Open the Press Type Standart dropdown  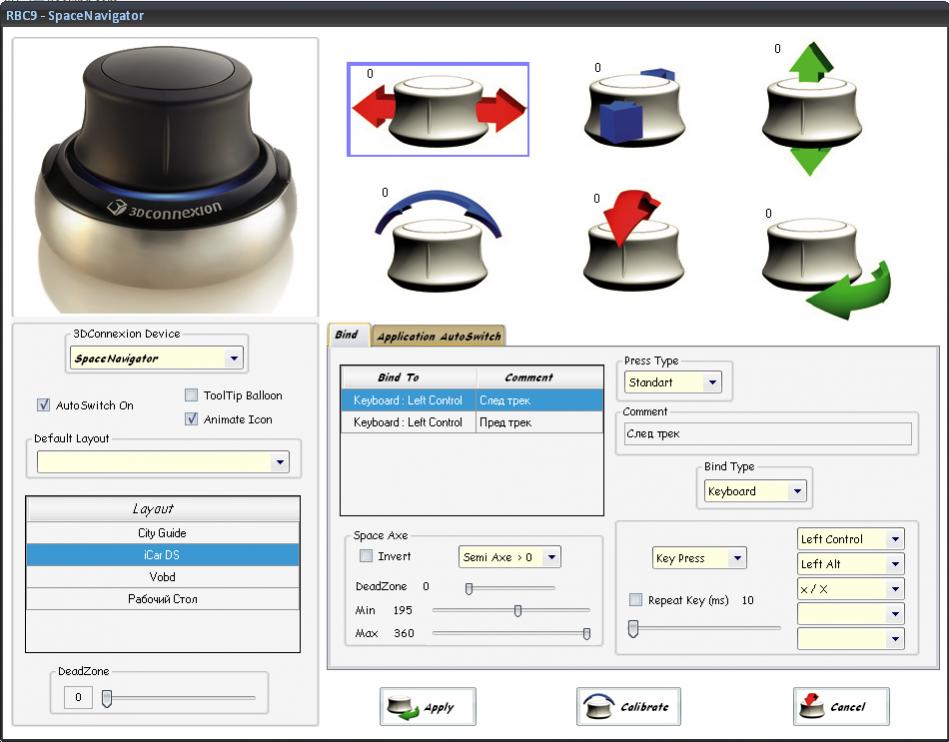coord(672,382)
